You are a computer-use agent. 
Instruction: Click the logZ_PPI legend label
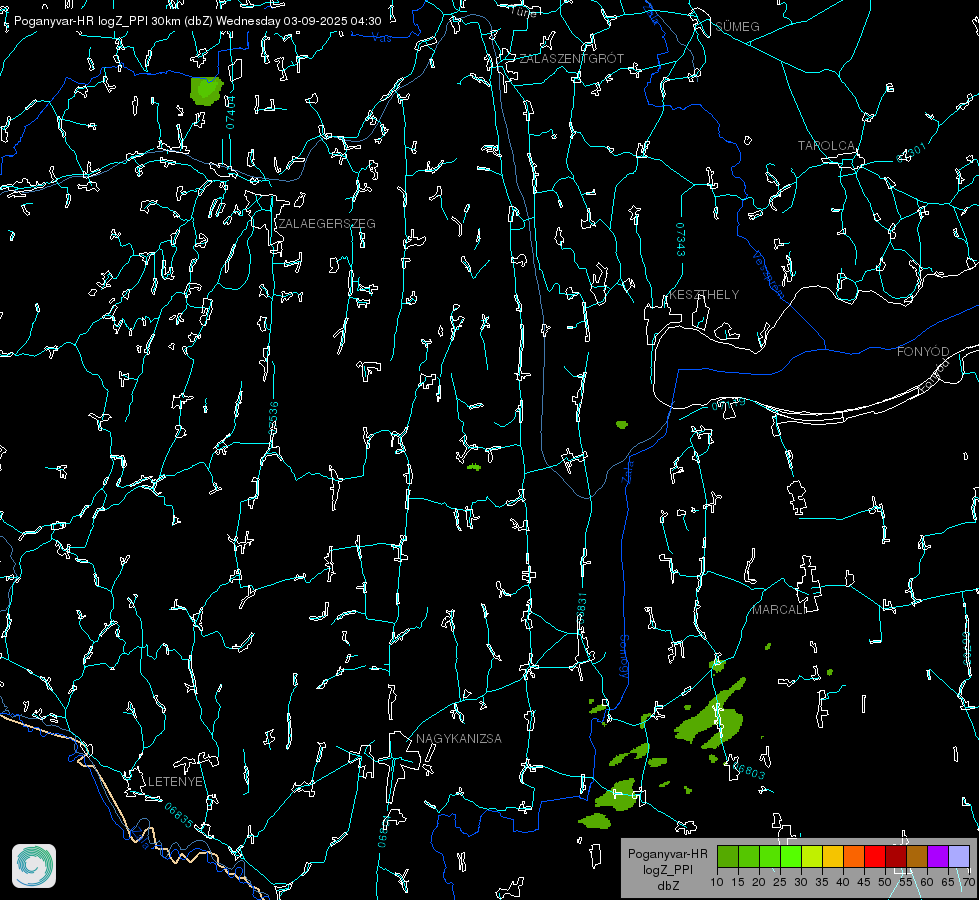coord(667,869)
